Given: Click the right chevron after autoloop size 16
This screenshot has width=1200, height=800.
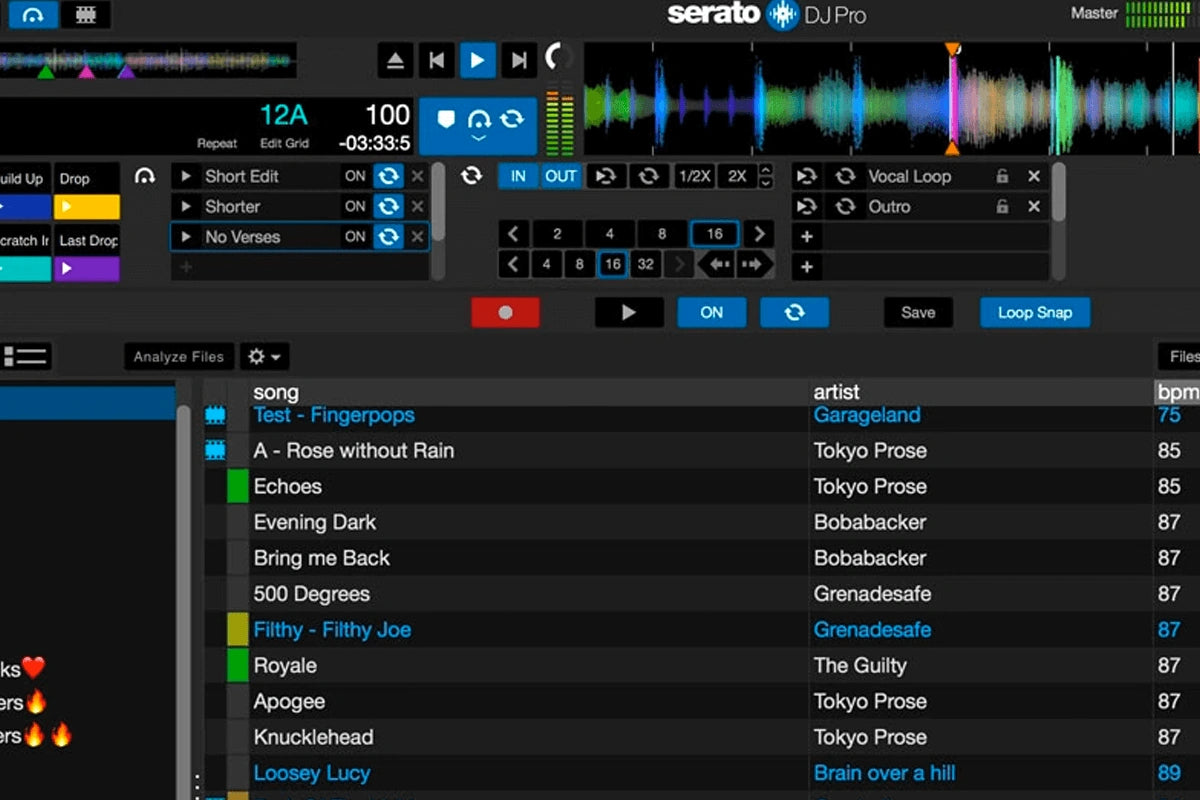Looking at the screenshot, I should click(x=759, y=233).
